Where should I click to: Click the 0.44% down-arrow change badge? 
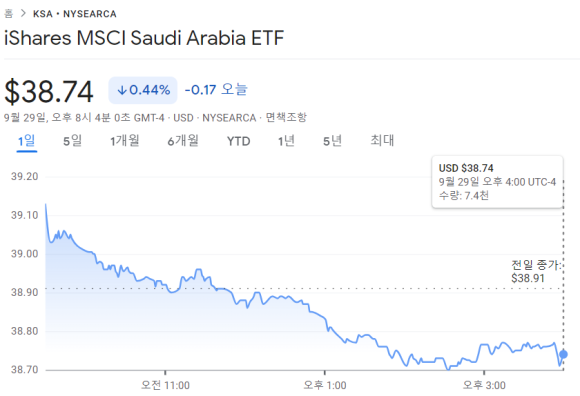143,90
